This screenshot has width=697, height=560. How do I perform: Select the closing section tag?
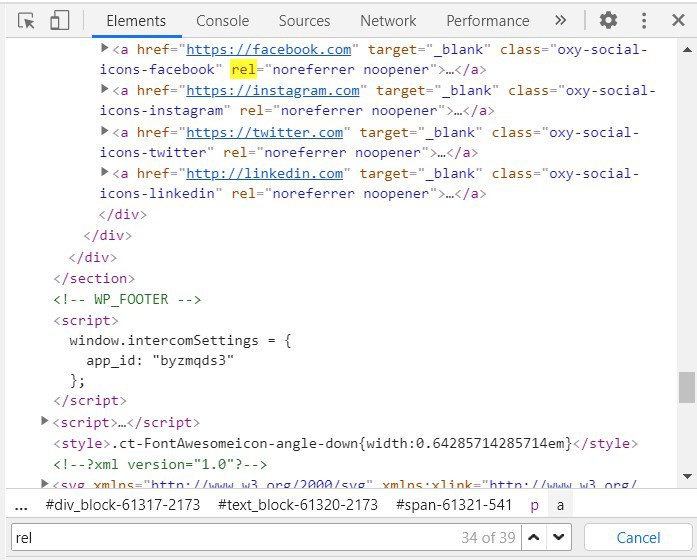click(94, 279)
